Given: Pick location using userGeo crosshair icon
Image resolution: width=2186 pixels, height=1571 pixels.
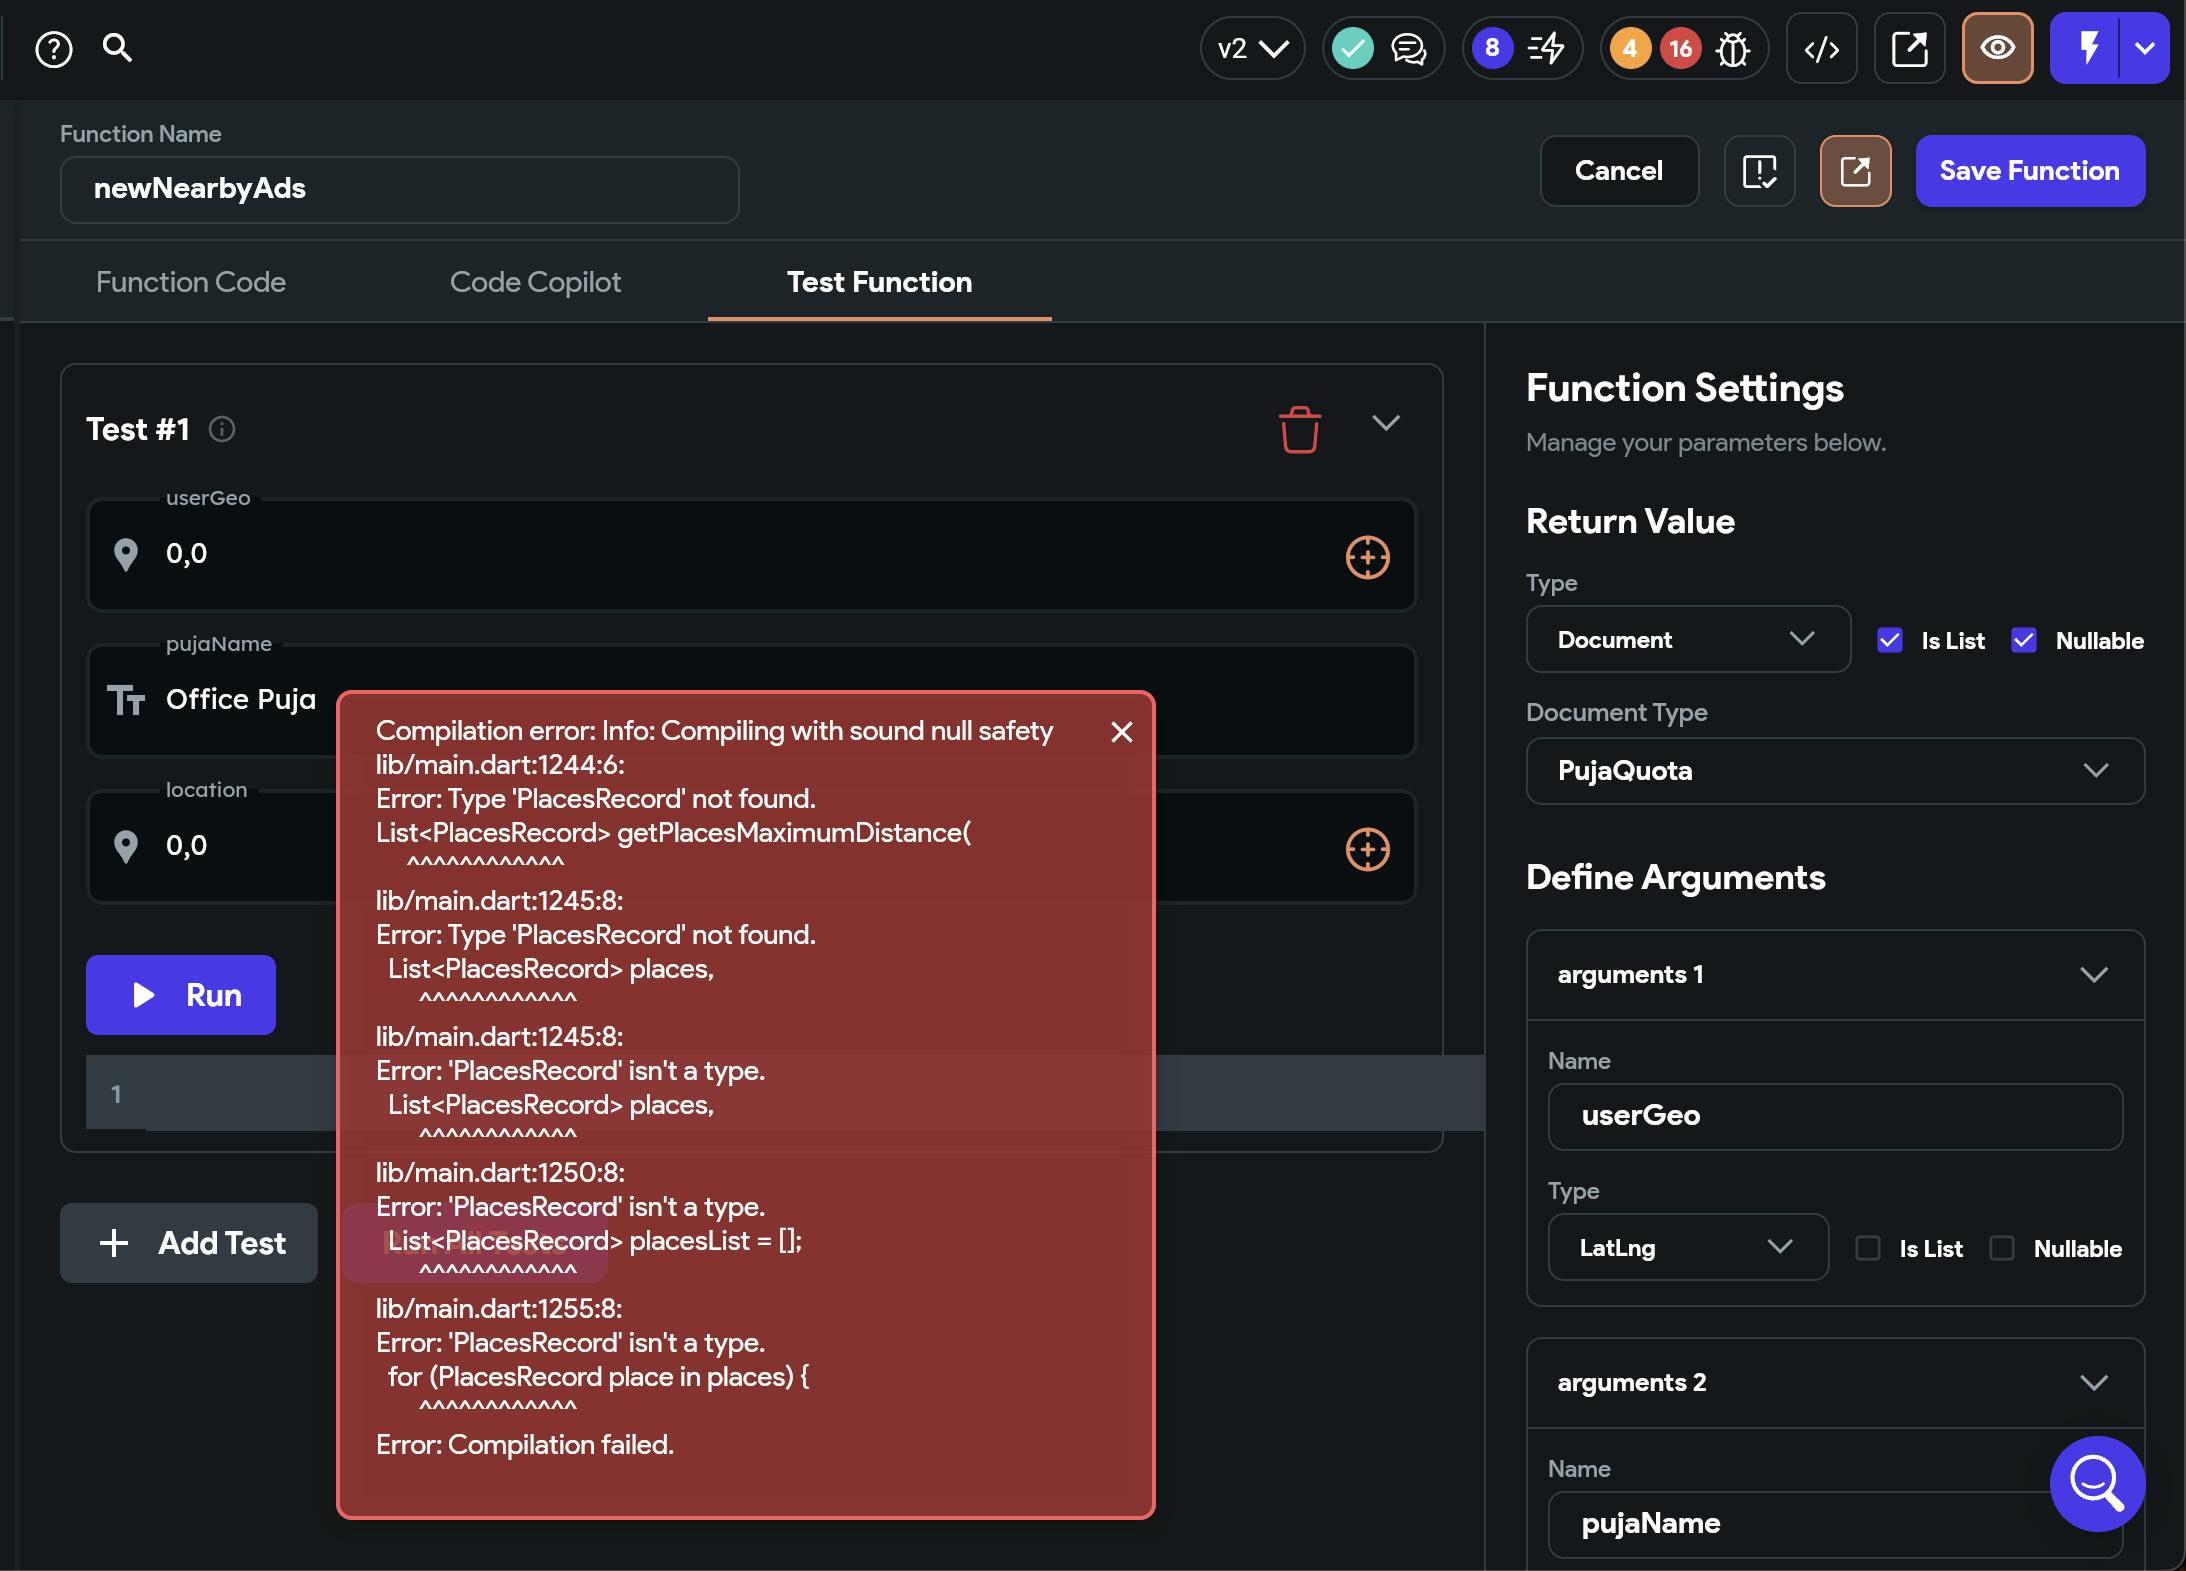Looking at the screenshot, I should coord(1367,557).
